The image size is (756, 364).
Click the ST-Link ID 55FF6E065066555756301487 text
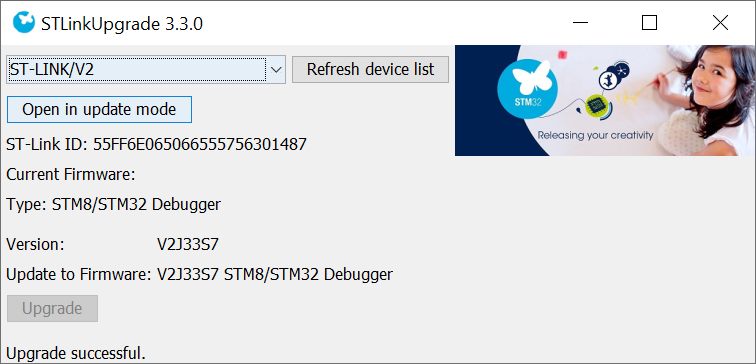click(x=156, y=144)
